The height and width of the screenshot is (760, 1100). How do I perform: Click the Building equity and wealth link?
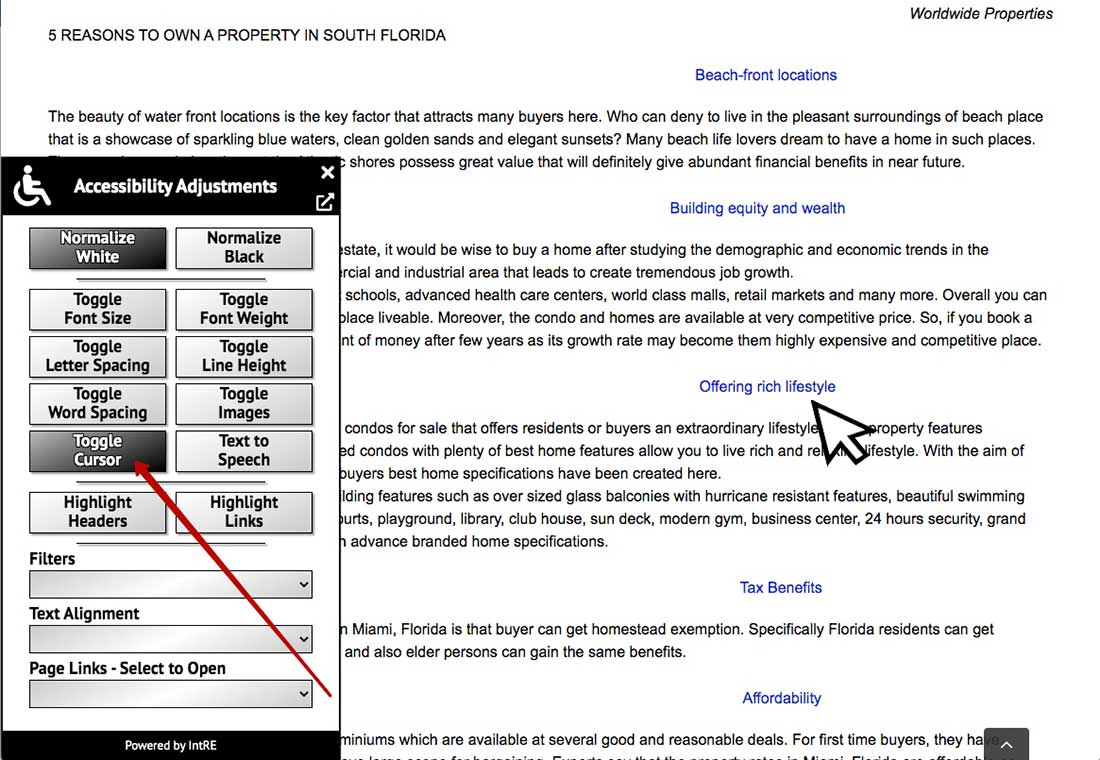[757, 208]
